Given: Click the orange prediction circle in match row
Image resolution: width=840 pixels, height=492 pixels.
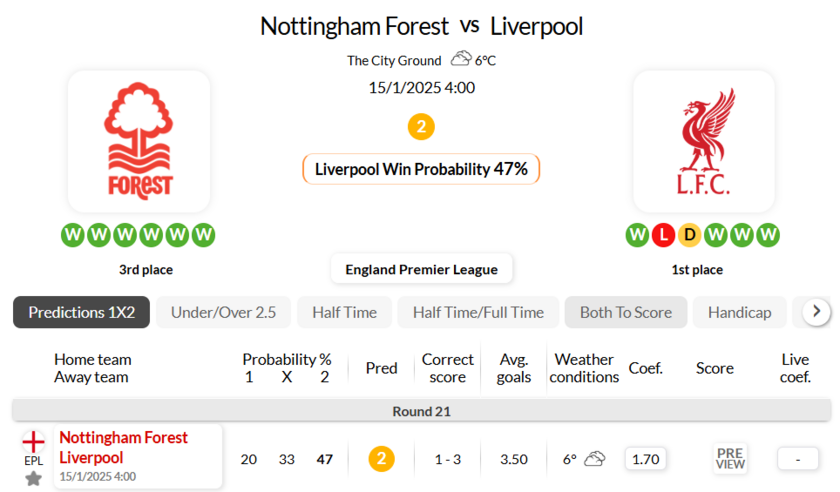Looking at the screenshot, I should point(381,459).
